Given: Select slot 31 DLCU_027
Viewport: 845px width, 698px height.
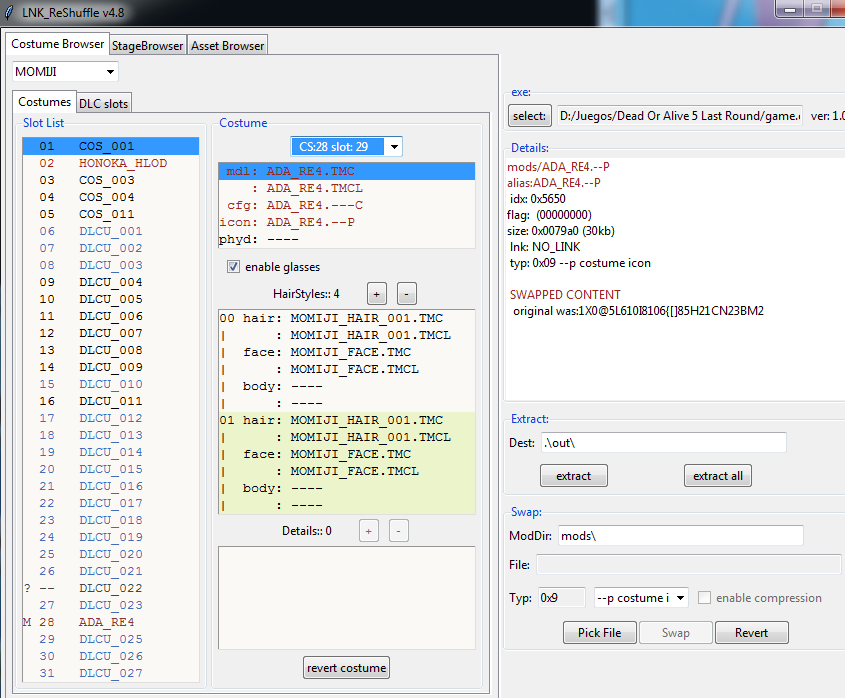Looking at the screenshot, I should click(110, 673).
